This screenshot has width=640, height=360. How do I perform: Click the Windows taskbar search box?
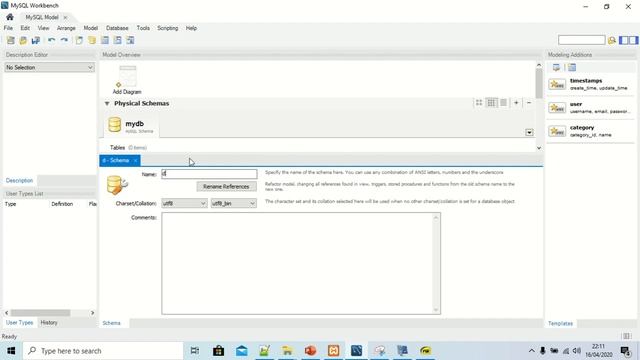103,351
